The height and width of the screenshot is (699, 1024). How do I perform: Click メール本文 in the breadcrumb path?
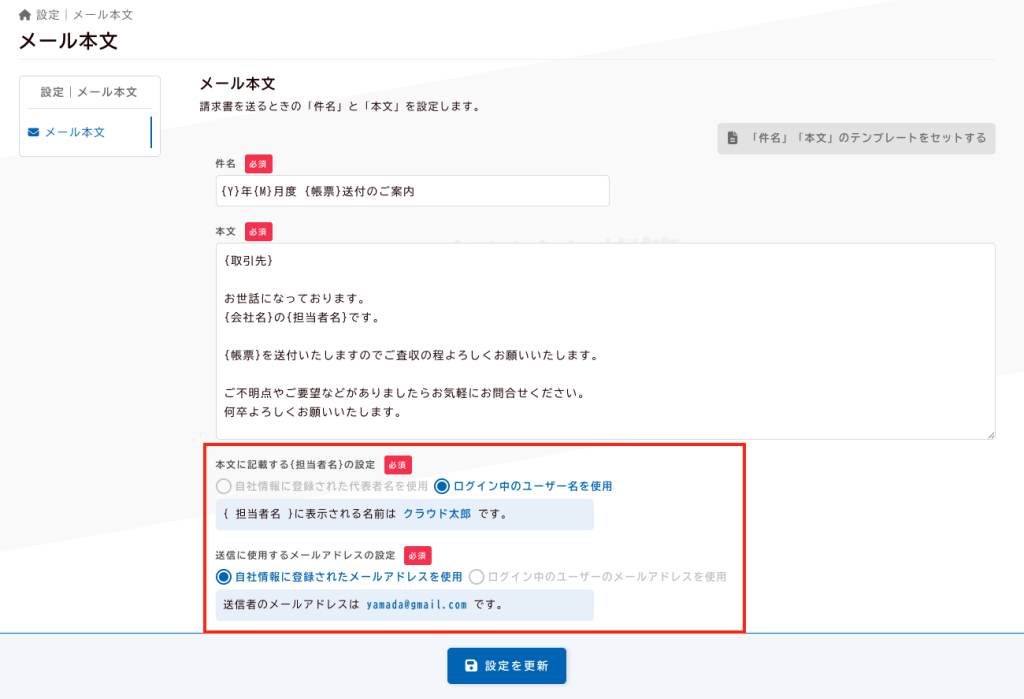pos(102,15)
